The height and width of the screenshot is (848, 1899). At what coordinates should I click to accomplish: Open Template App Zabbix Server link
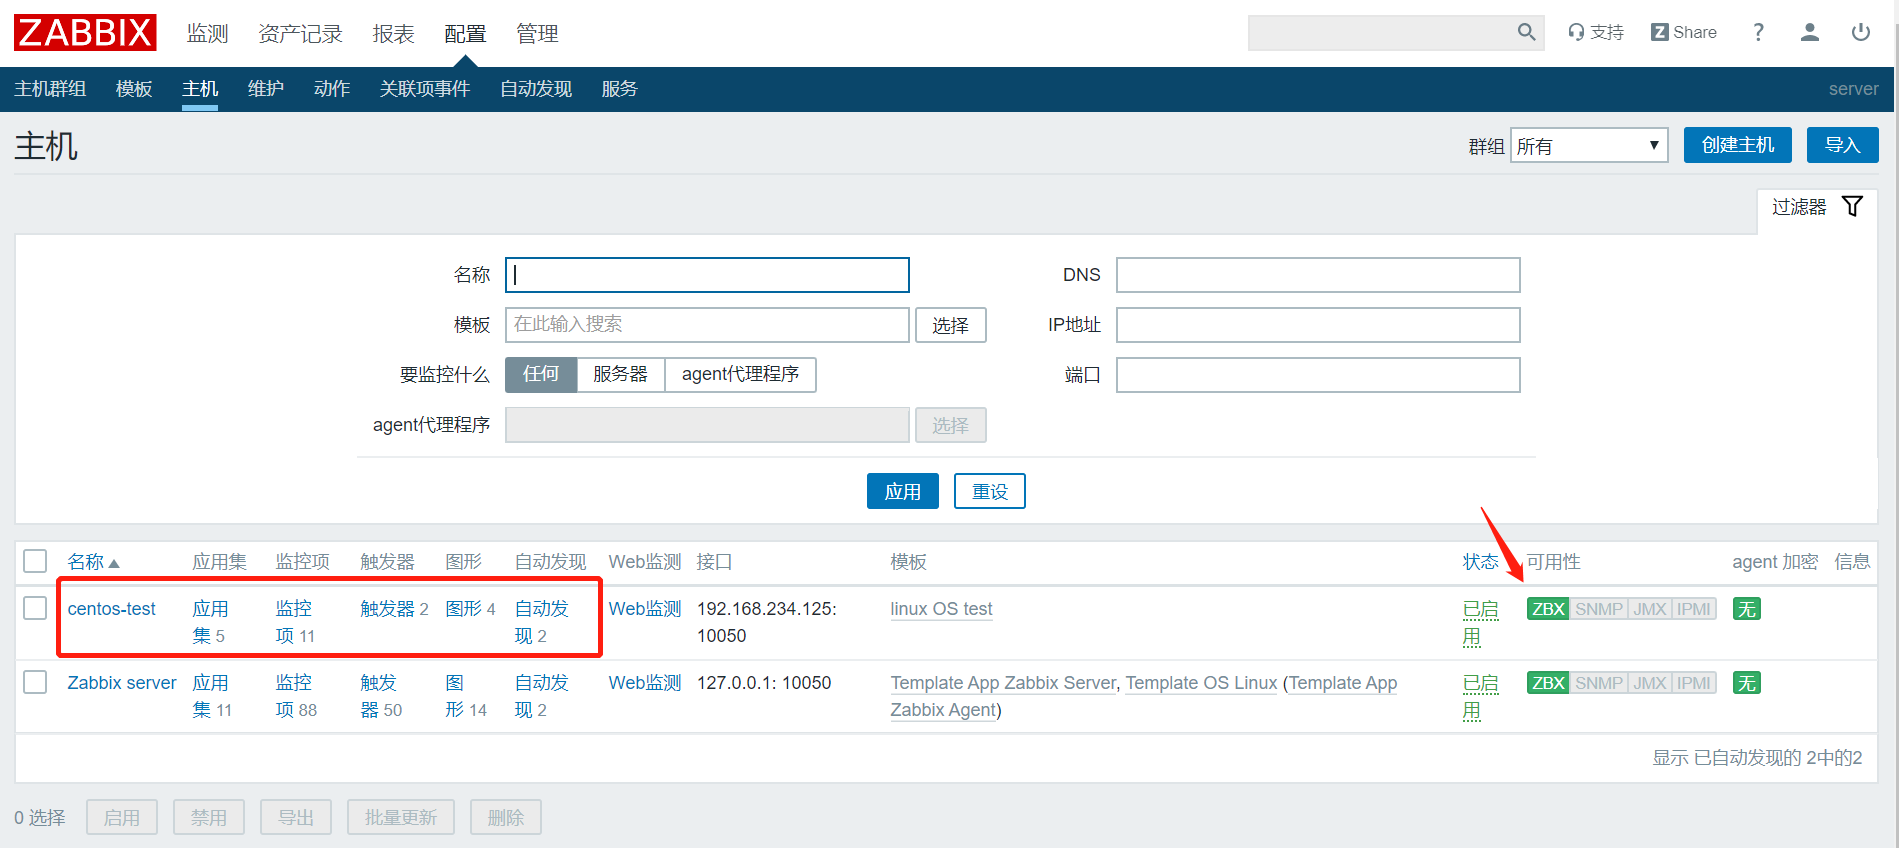point(1003,683)
